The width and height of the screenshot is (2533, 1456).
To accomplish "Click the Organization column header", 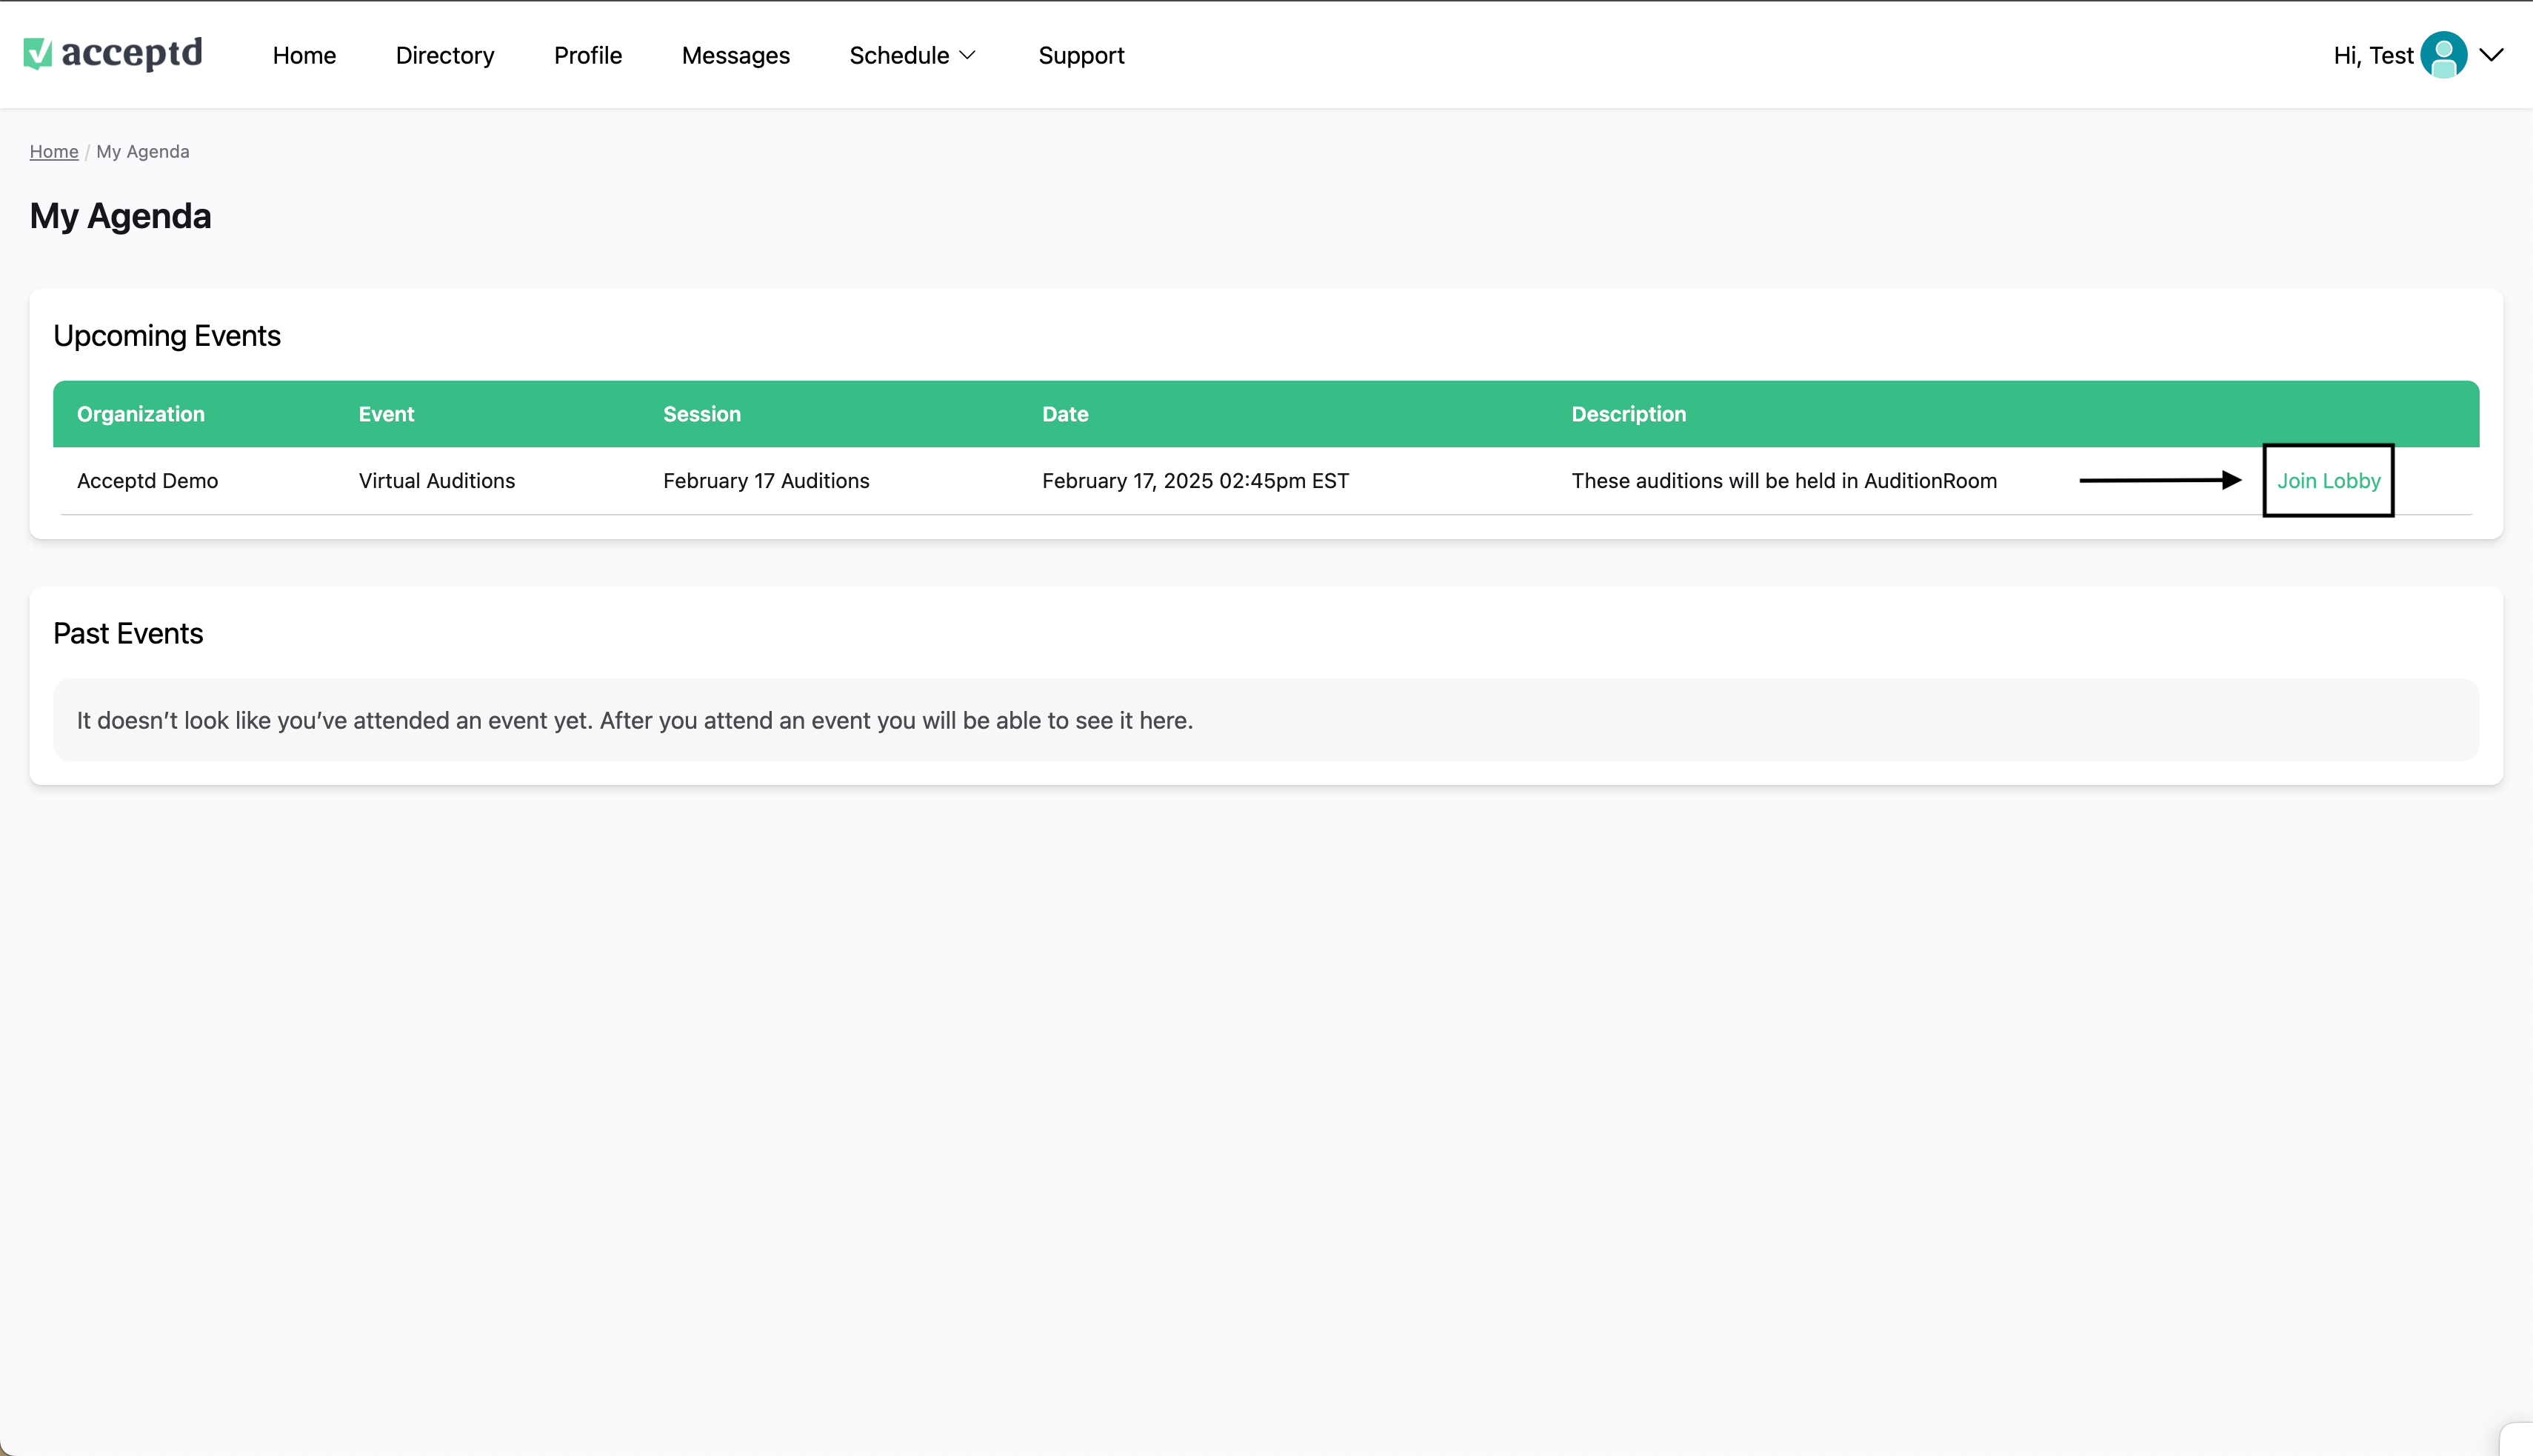I will point(141,414).
